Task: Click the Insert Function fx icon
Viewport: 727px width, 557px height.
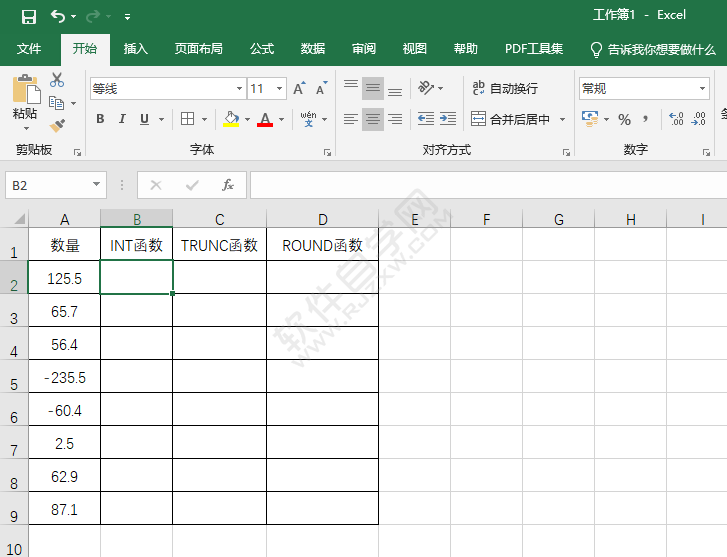Action: tap(228, 185)
